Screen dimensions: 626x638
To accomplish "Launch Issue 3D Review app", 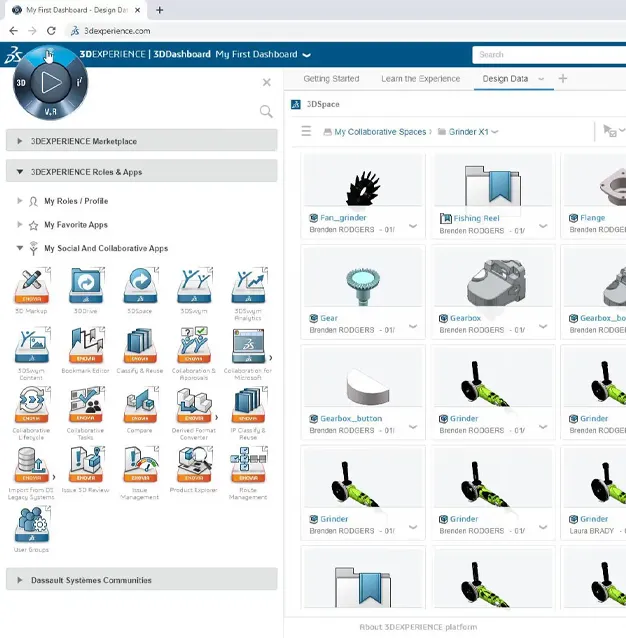I will pos(86,465).
